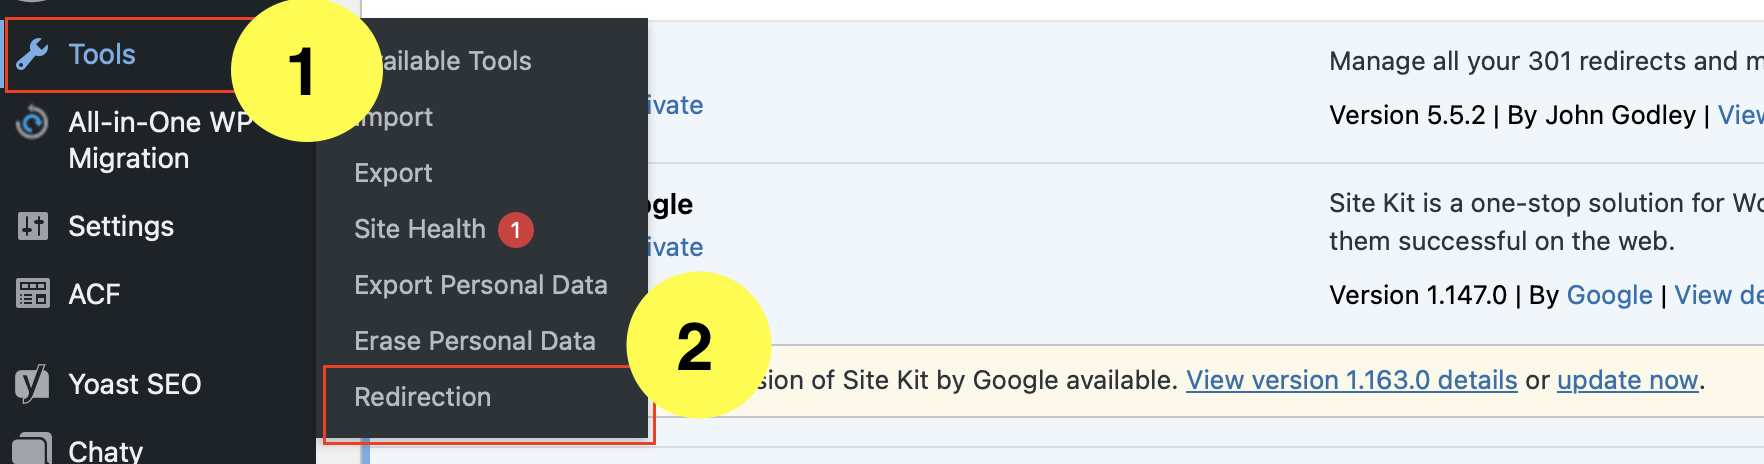Click the Chaty icon in sidebar
1764x464 pixels.
32,448
